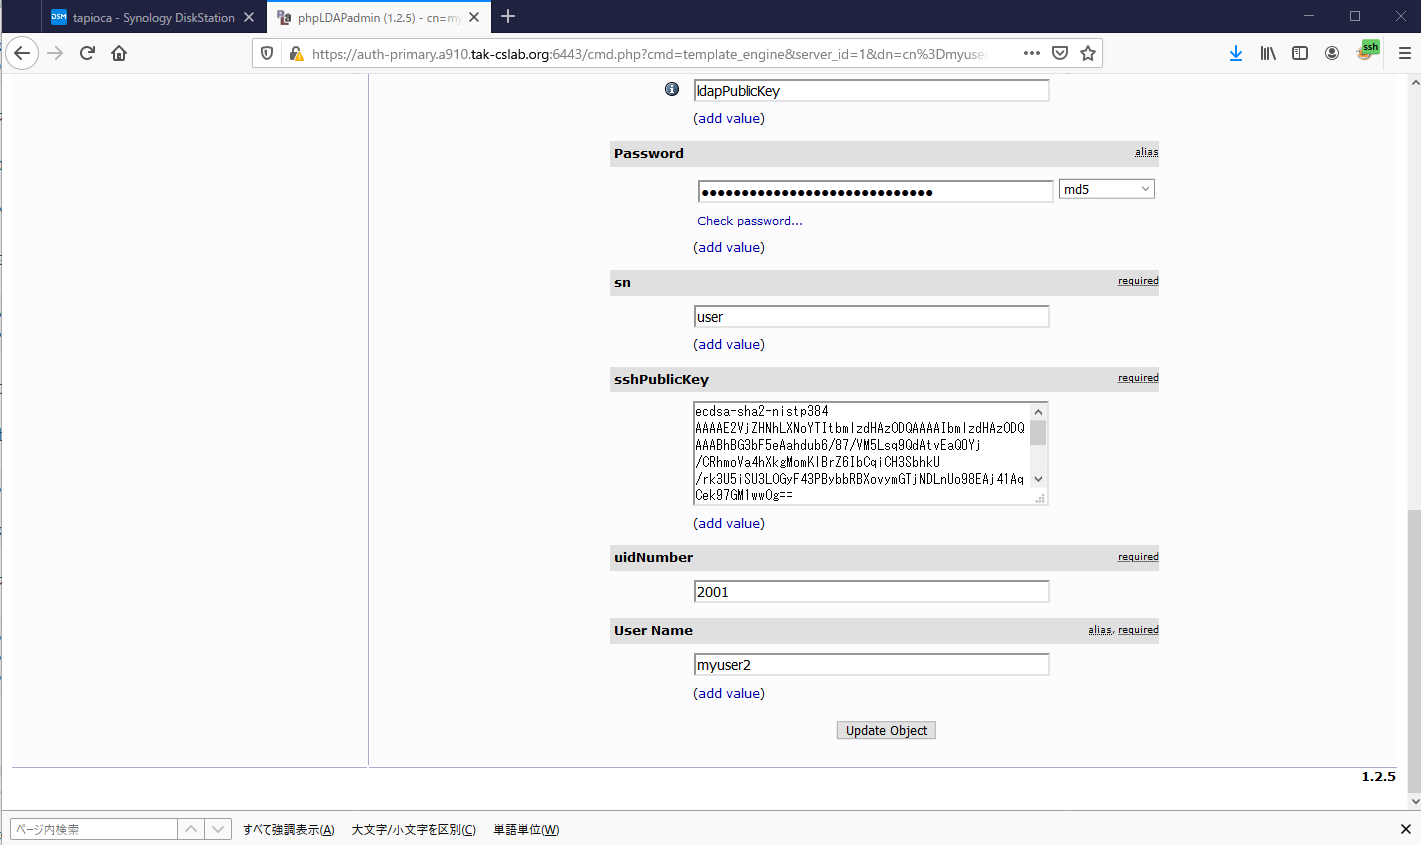The height and width of the screenshot is (845, 1421).
Task: Go to the browser home page
Action: (x=119, y=53)
